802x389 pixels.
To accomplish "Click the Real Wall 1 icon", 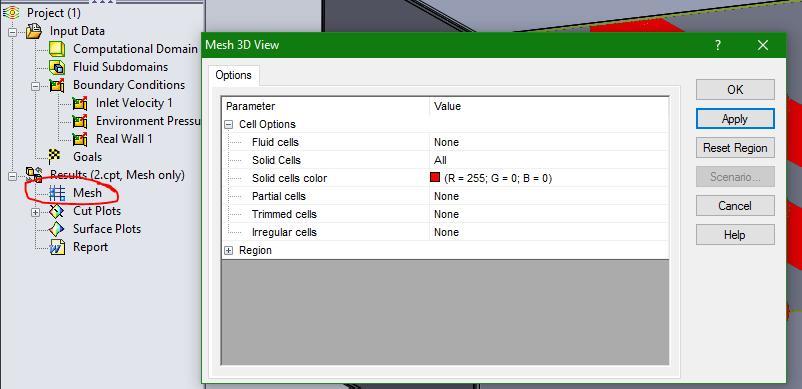I will [x=80, y=139].
